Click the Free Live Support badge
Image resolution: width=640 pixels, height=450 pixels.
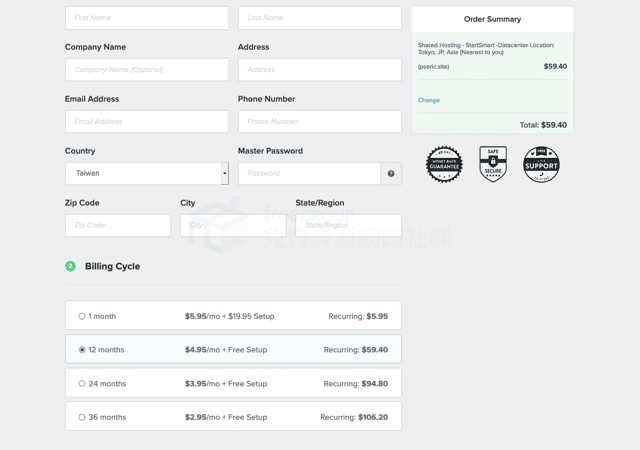point(541,164)
